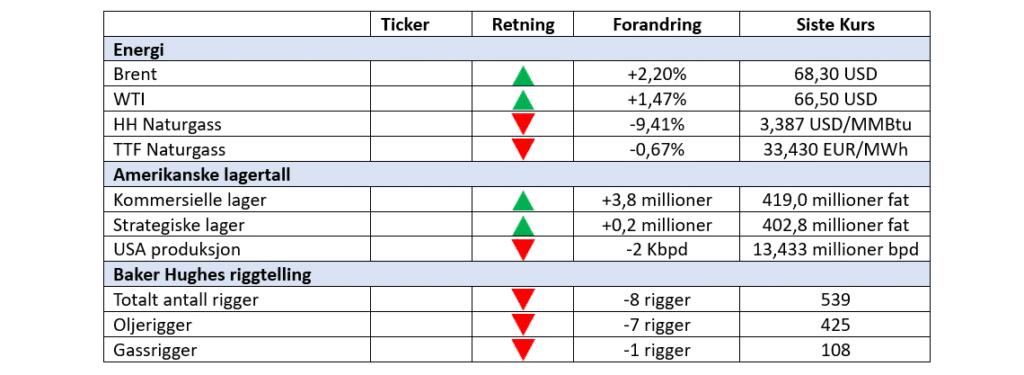Click the green arrow for Kommersielle lager
Image resolution: width=1024 pixels, height=375 pixels.
pyautogui.click(x=523, y=201)
